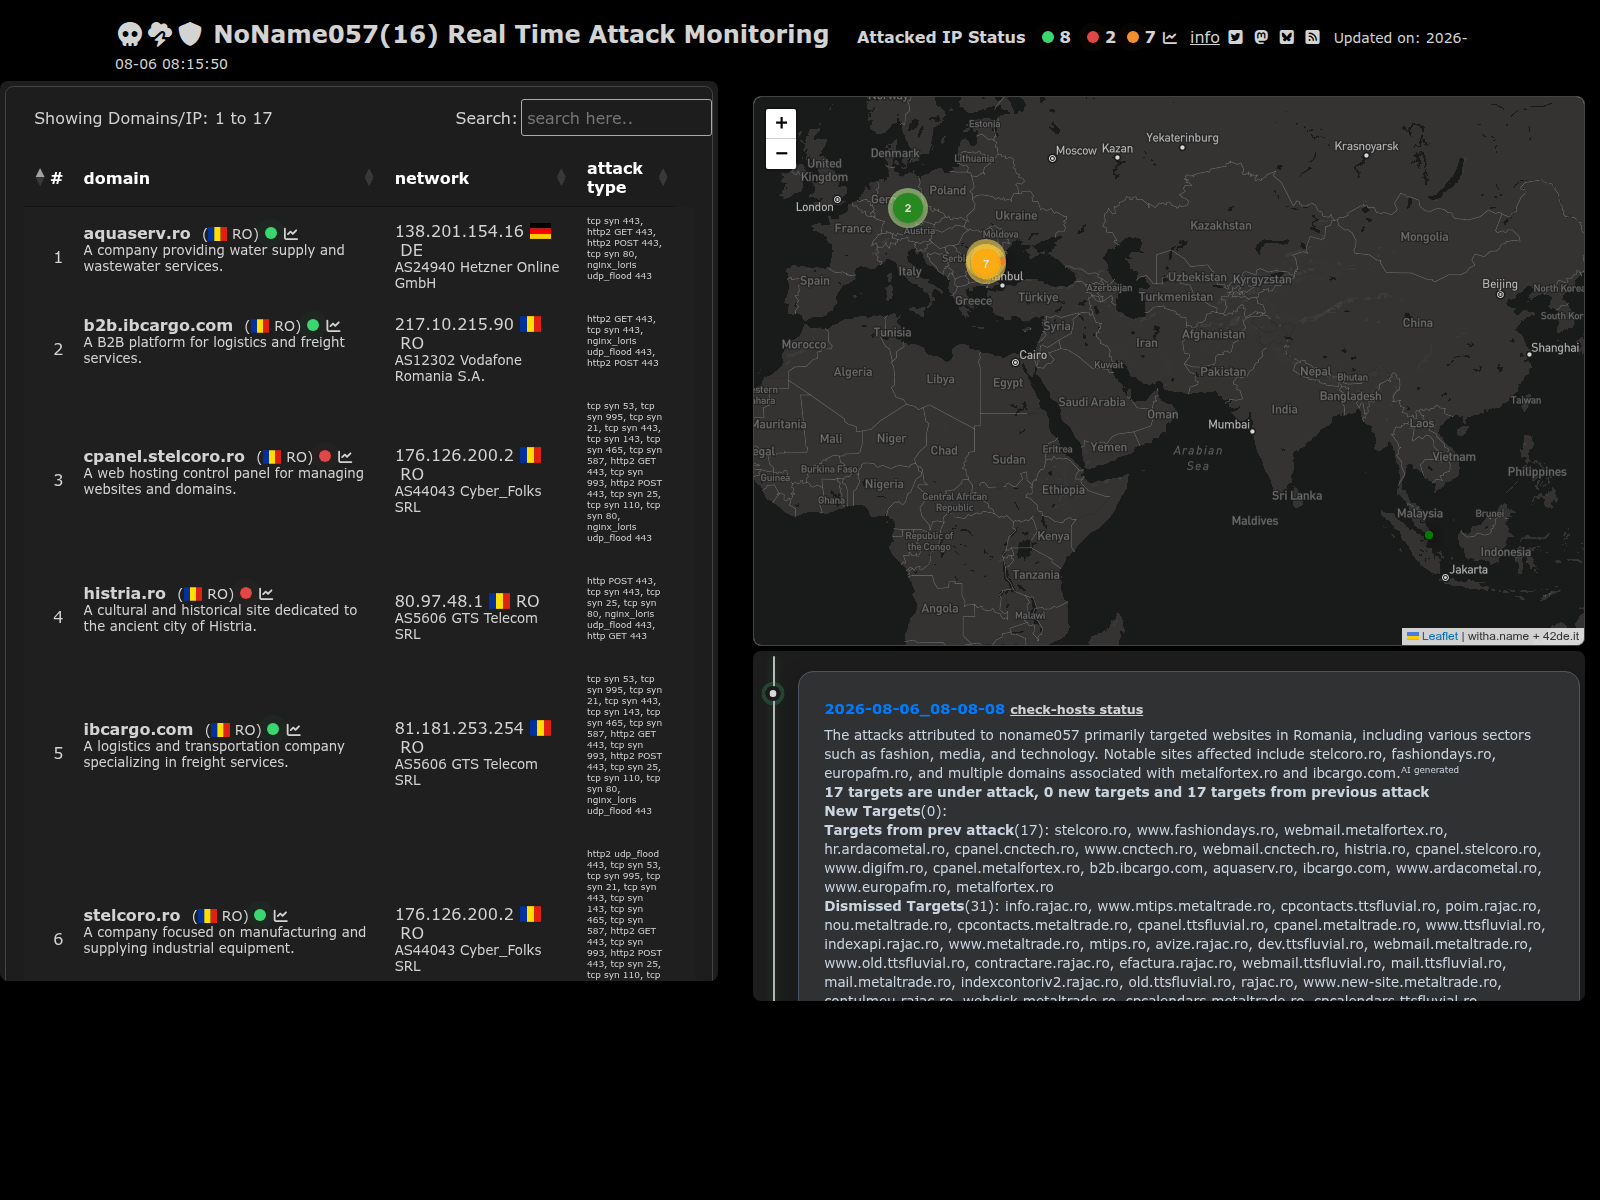1600x1200 pixels.
Task: Click the timeline marker beside the report
Action: point(773,693)
